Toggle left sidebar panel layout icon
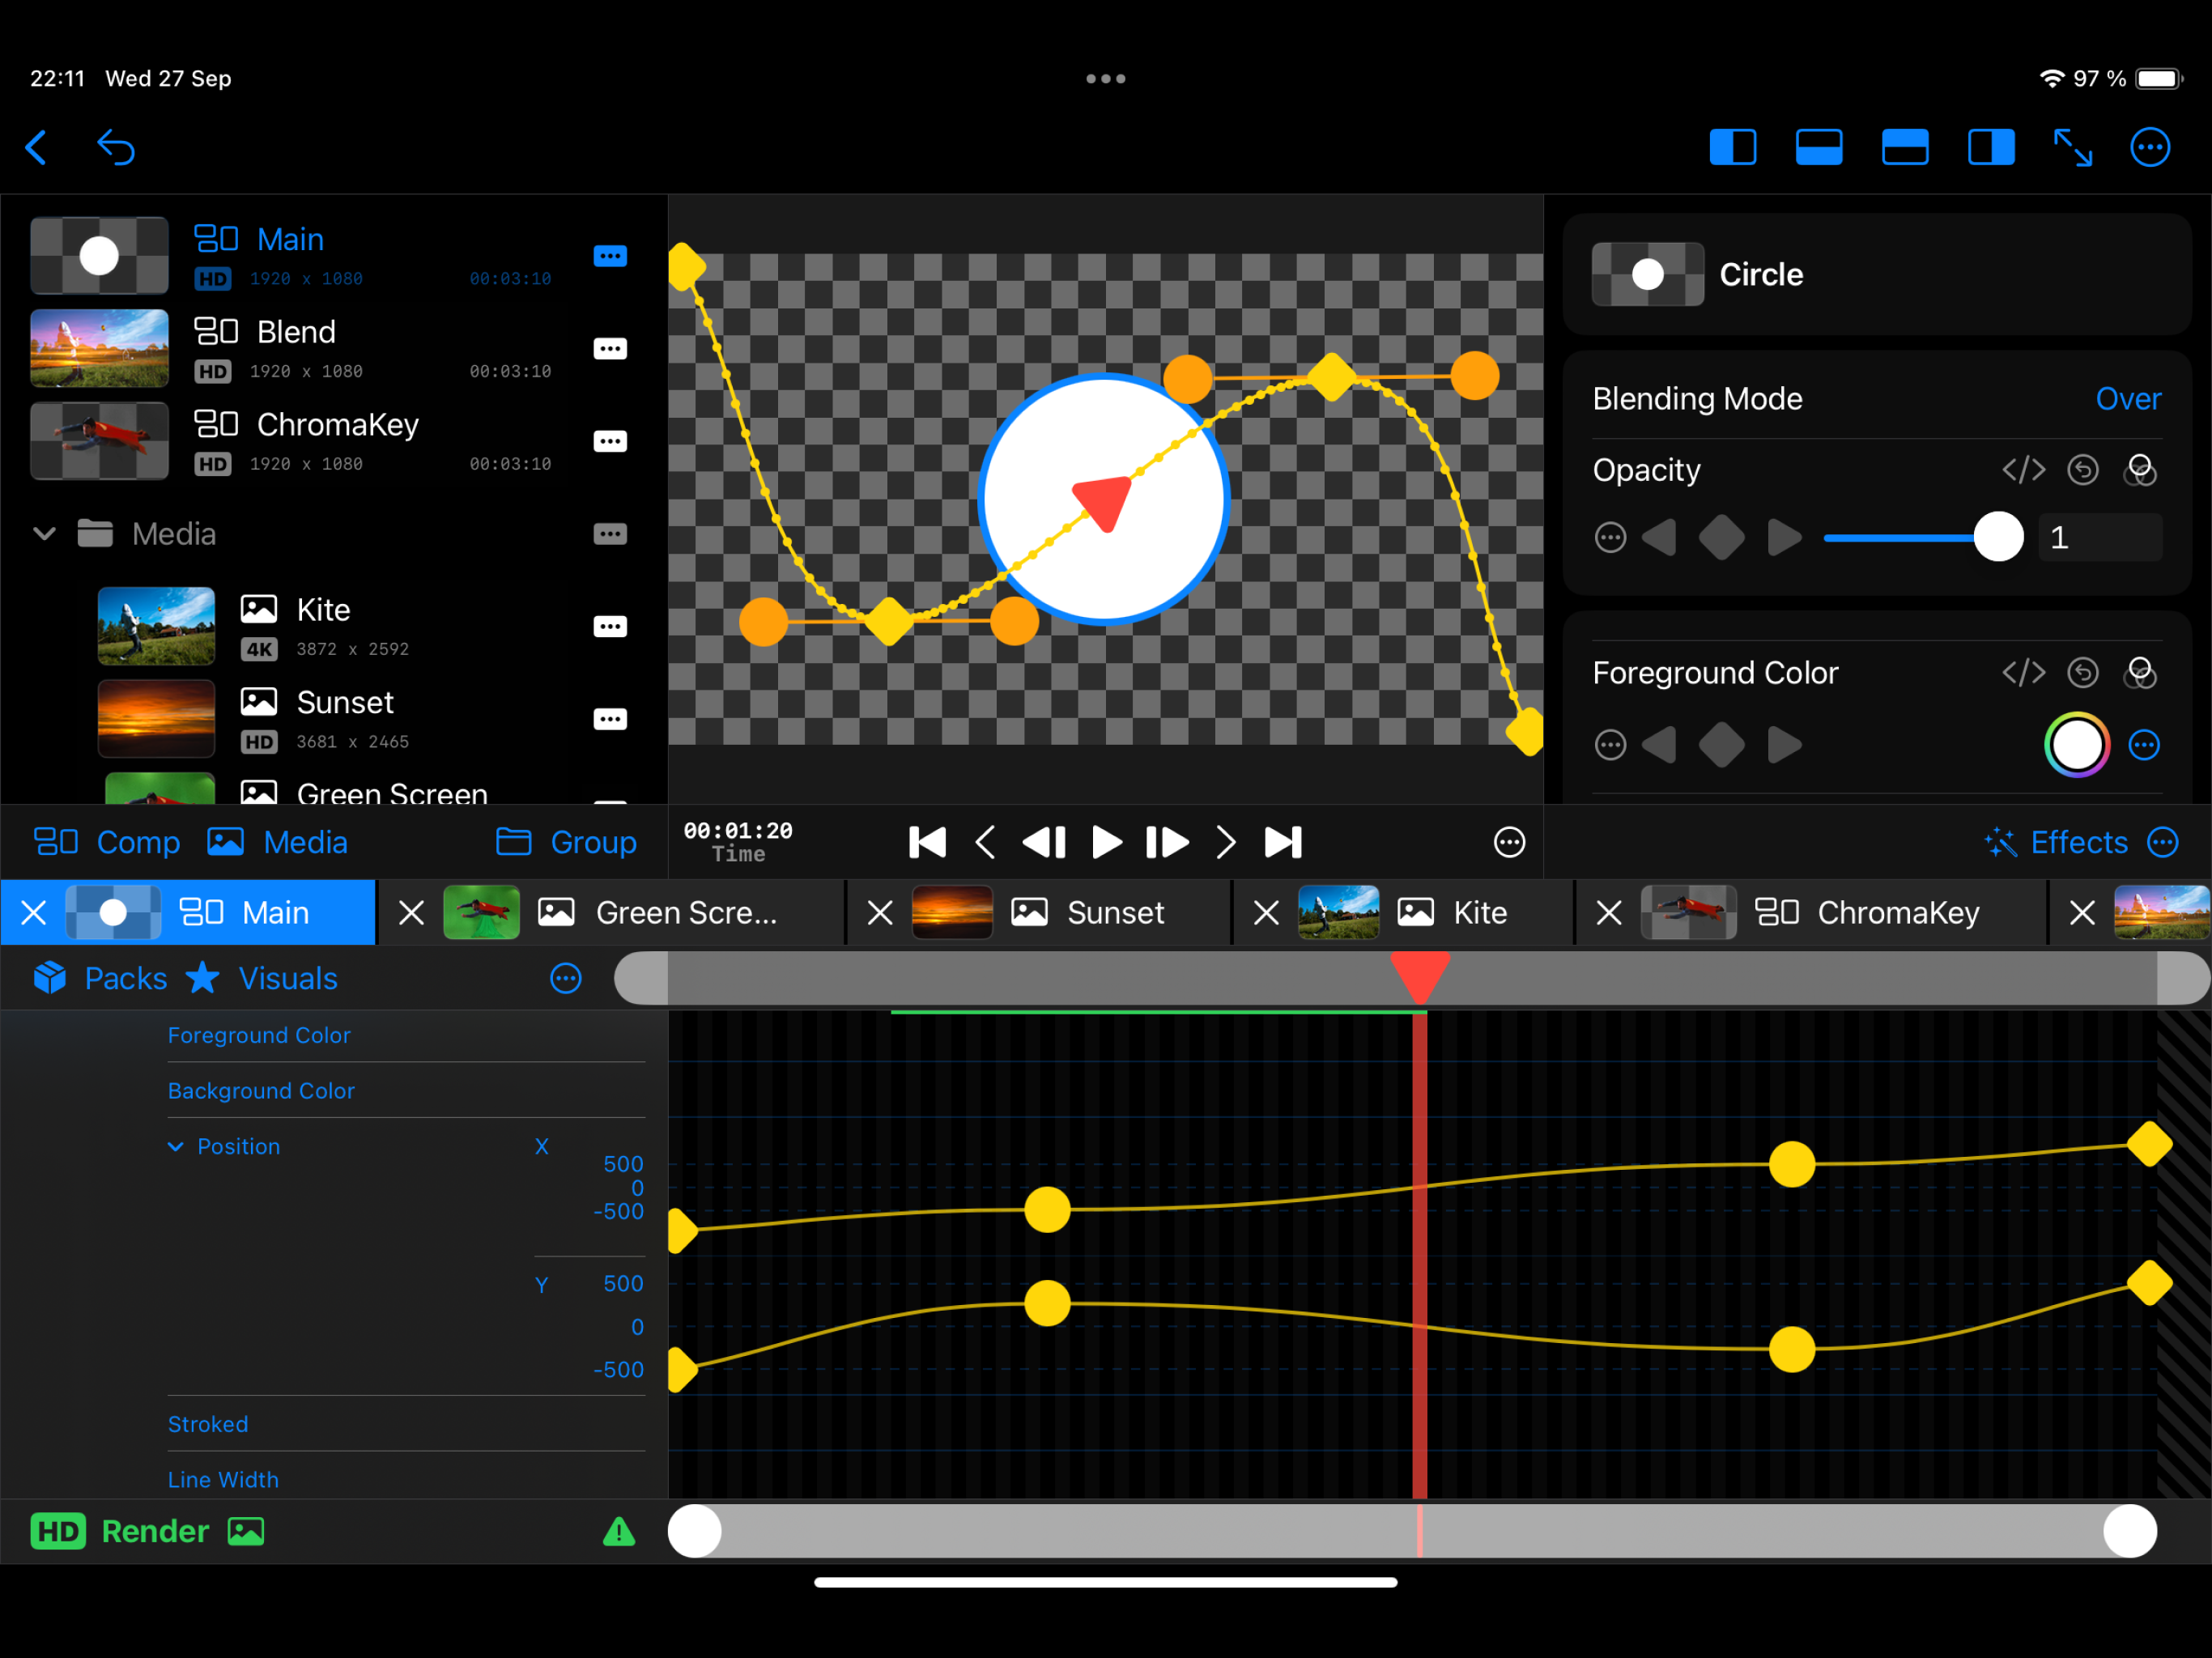This screenshot has height=1658, width=2212. coord(1732,148)
